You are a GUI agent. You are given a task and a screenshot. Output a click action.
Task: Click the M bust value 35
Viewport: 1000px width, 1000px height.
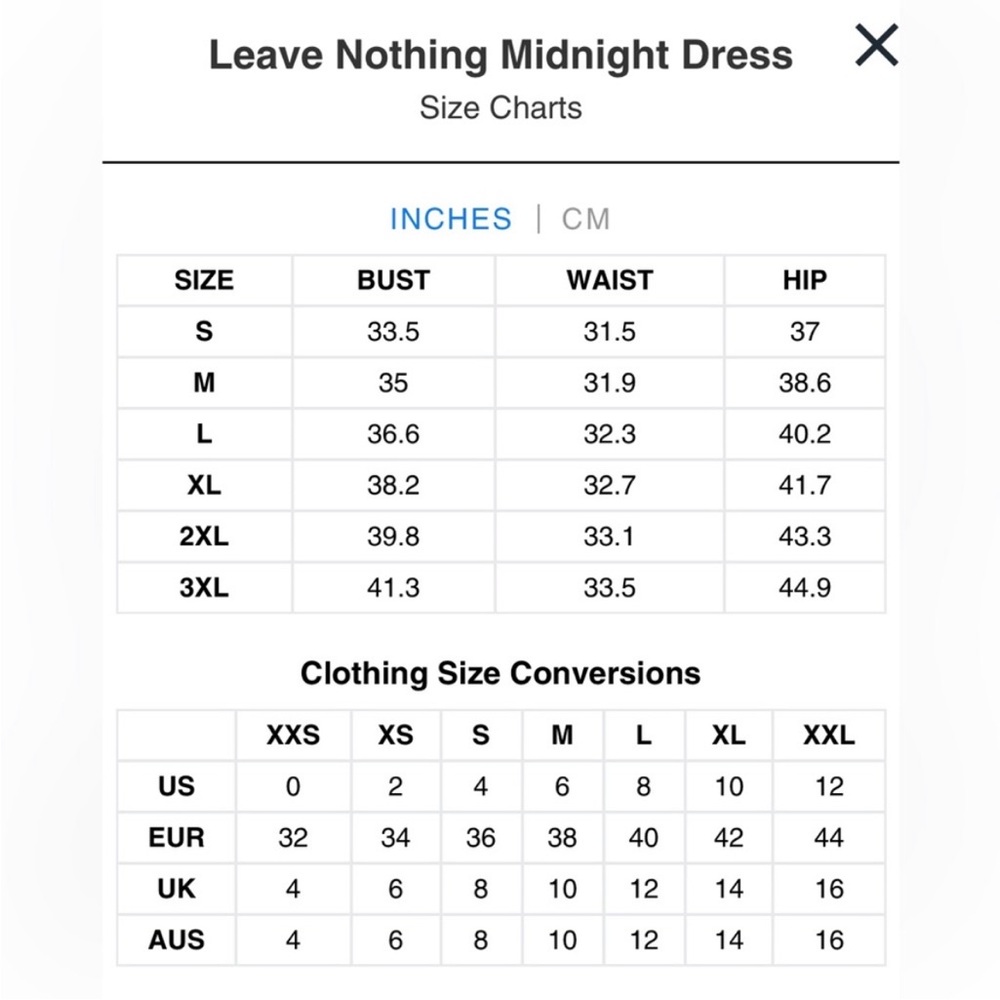click(393, 383)
